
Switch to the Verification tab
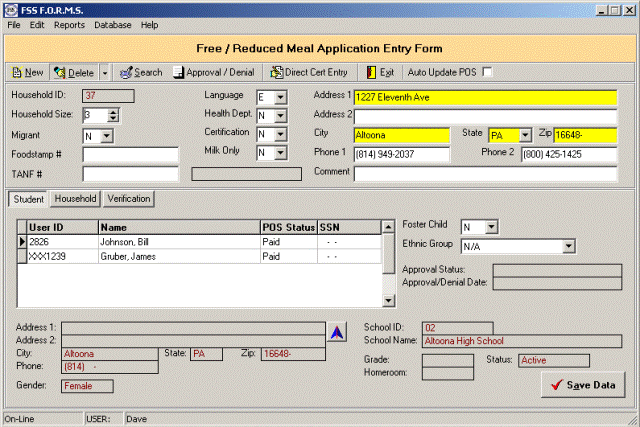129,199
